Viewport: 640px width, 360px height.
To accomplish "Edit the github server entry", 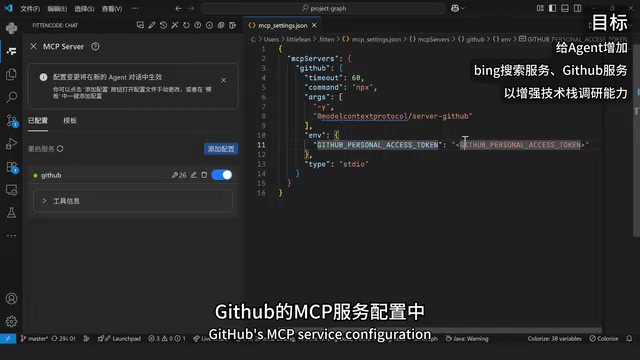I will click(193, 175).
